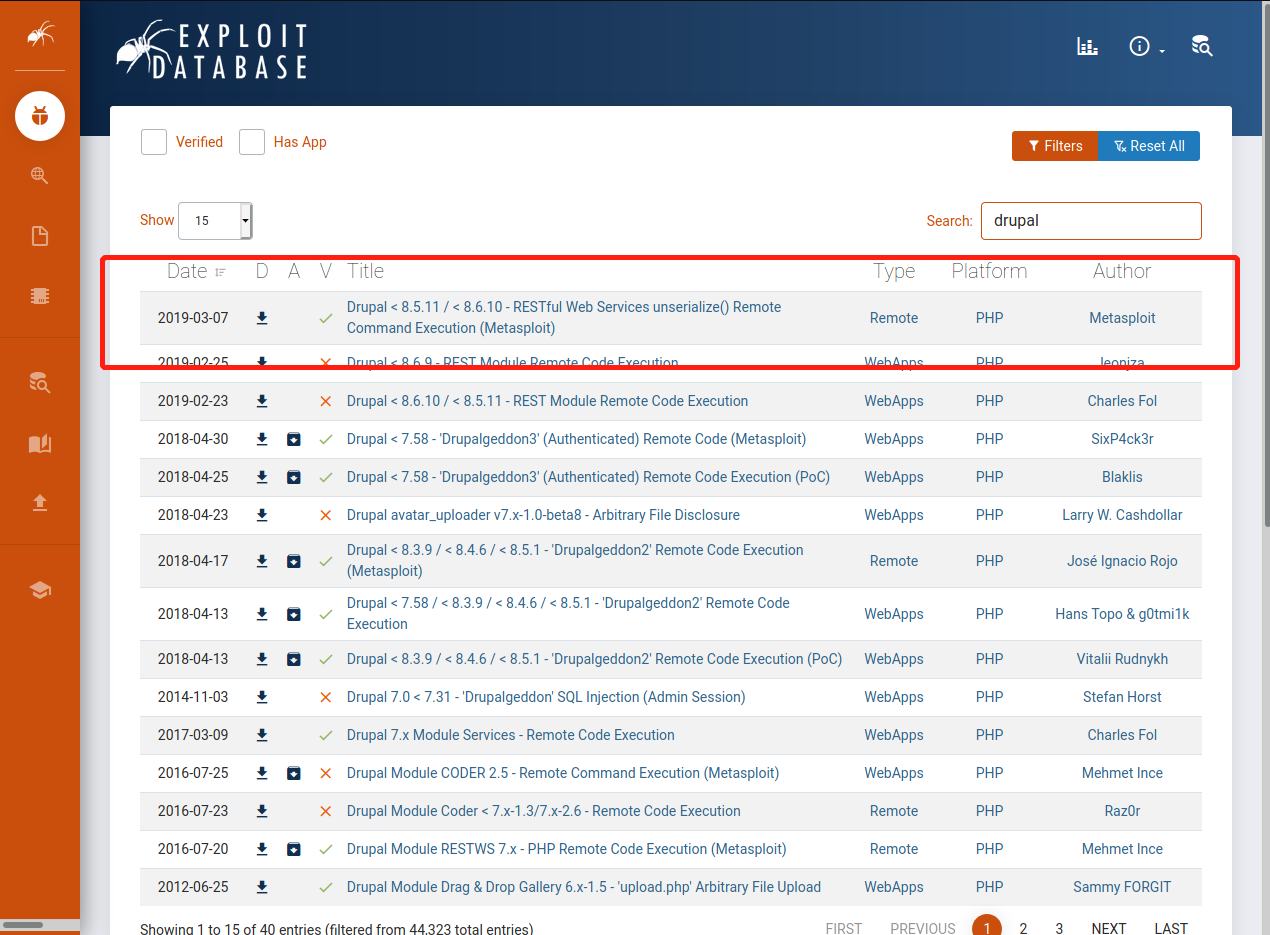The image size is (1270, 935).
Task: Open Submissions upload icon in sidebar
Action: 40,503
